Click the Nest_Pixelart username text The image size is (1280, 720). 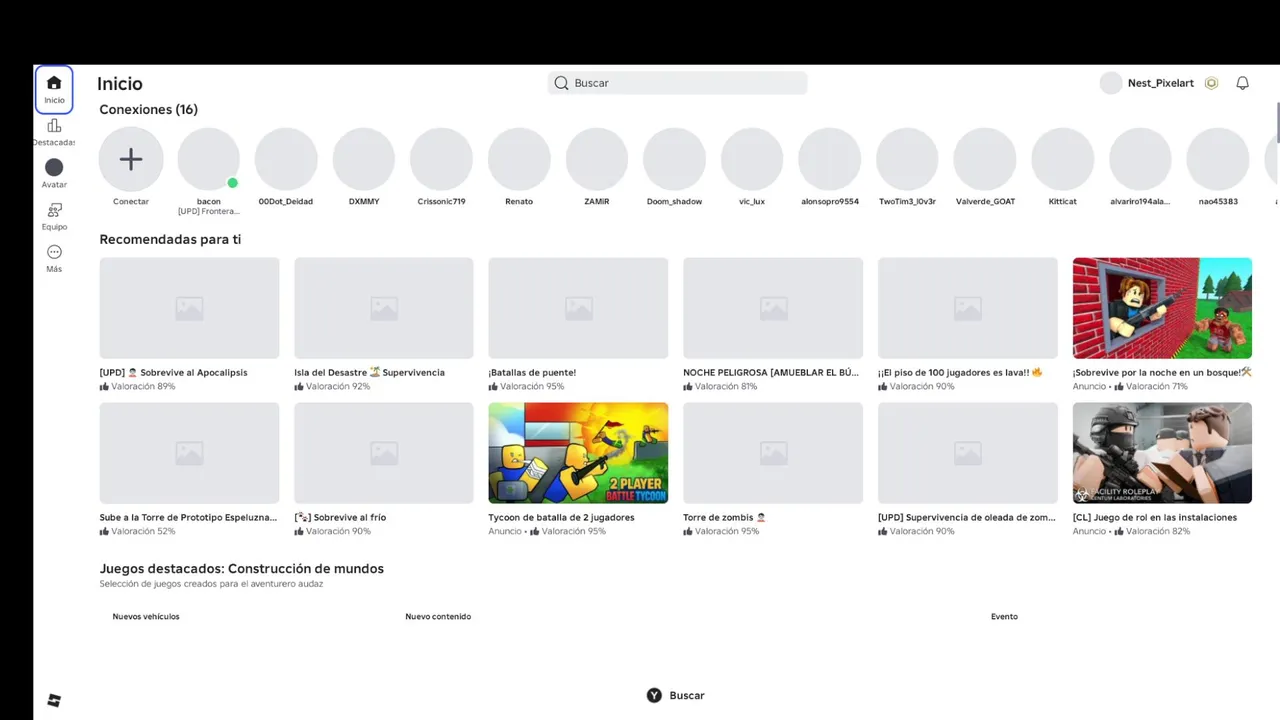(x=1161, y=83)
